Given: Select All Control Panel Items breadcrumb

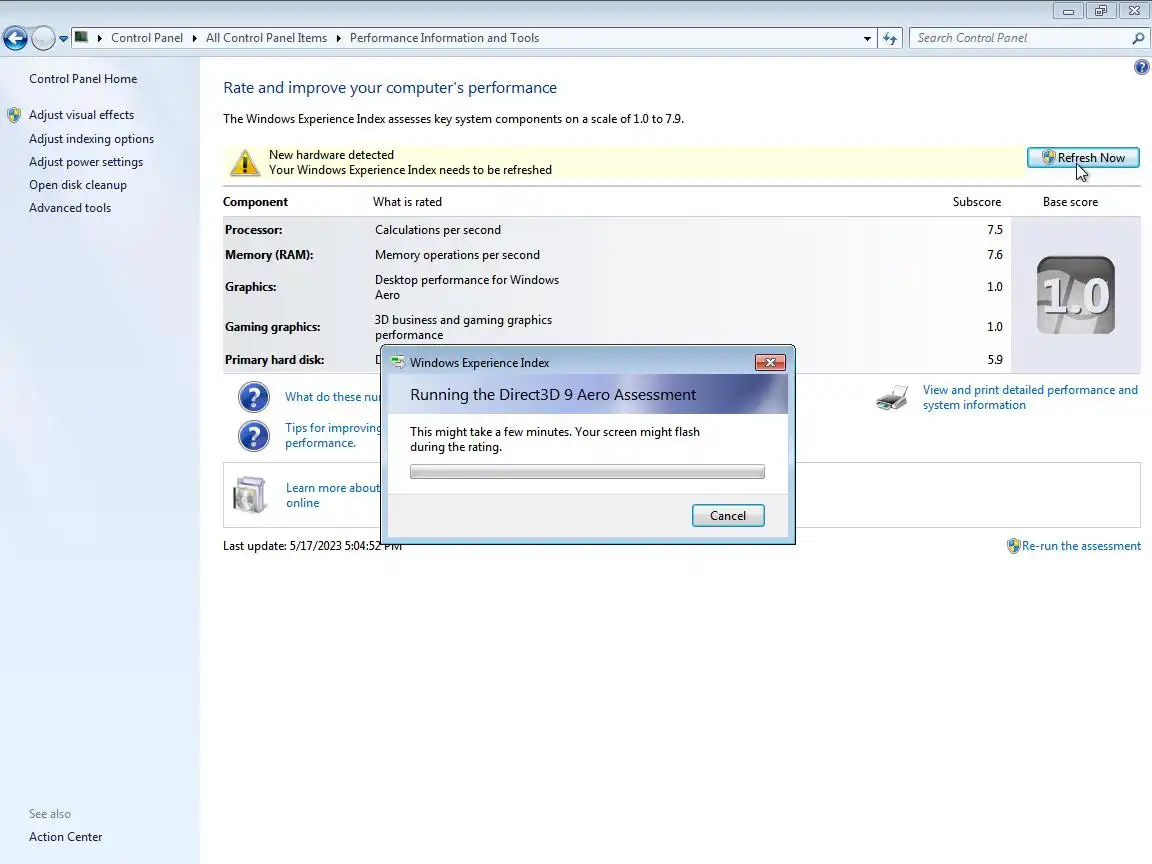Looking at the screenshot, I should click(x=266, y=38).
